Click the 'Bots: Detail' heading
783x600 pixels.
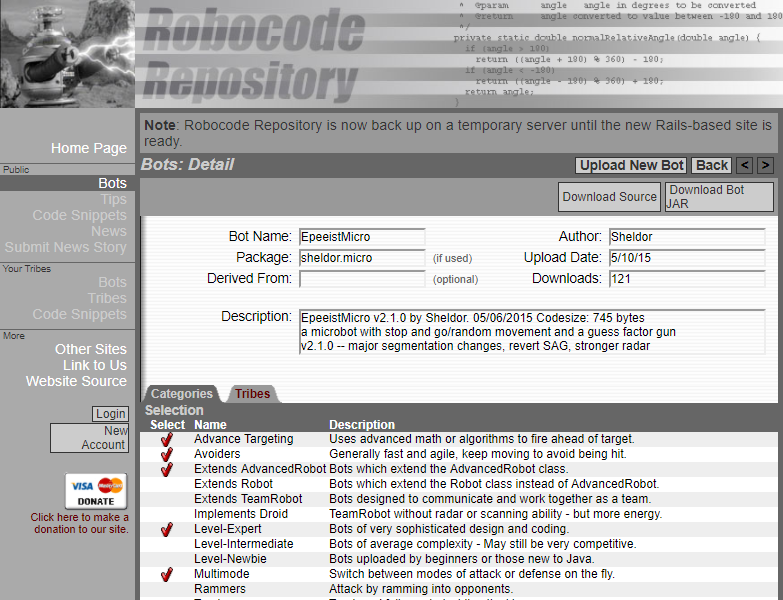tap(187, 164)
